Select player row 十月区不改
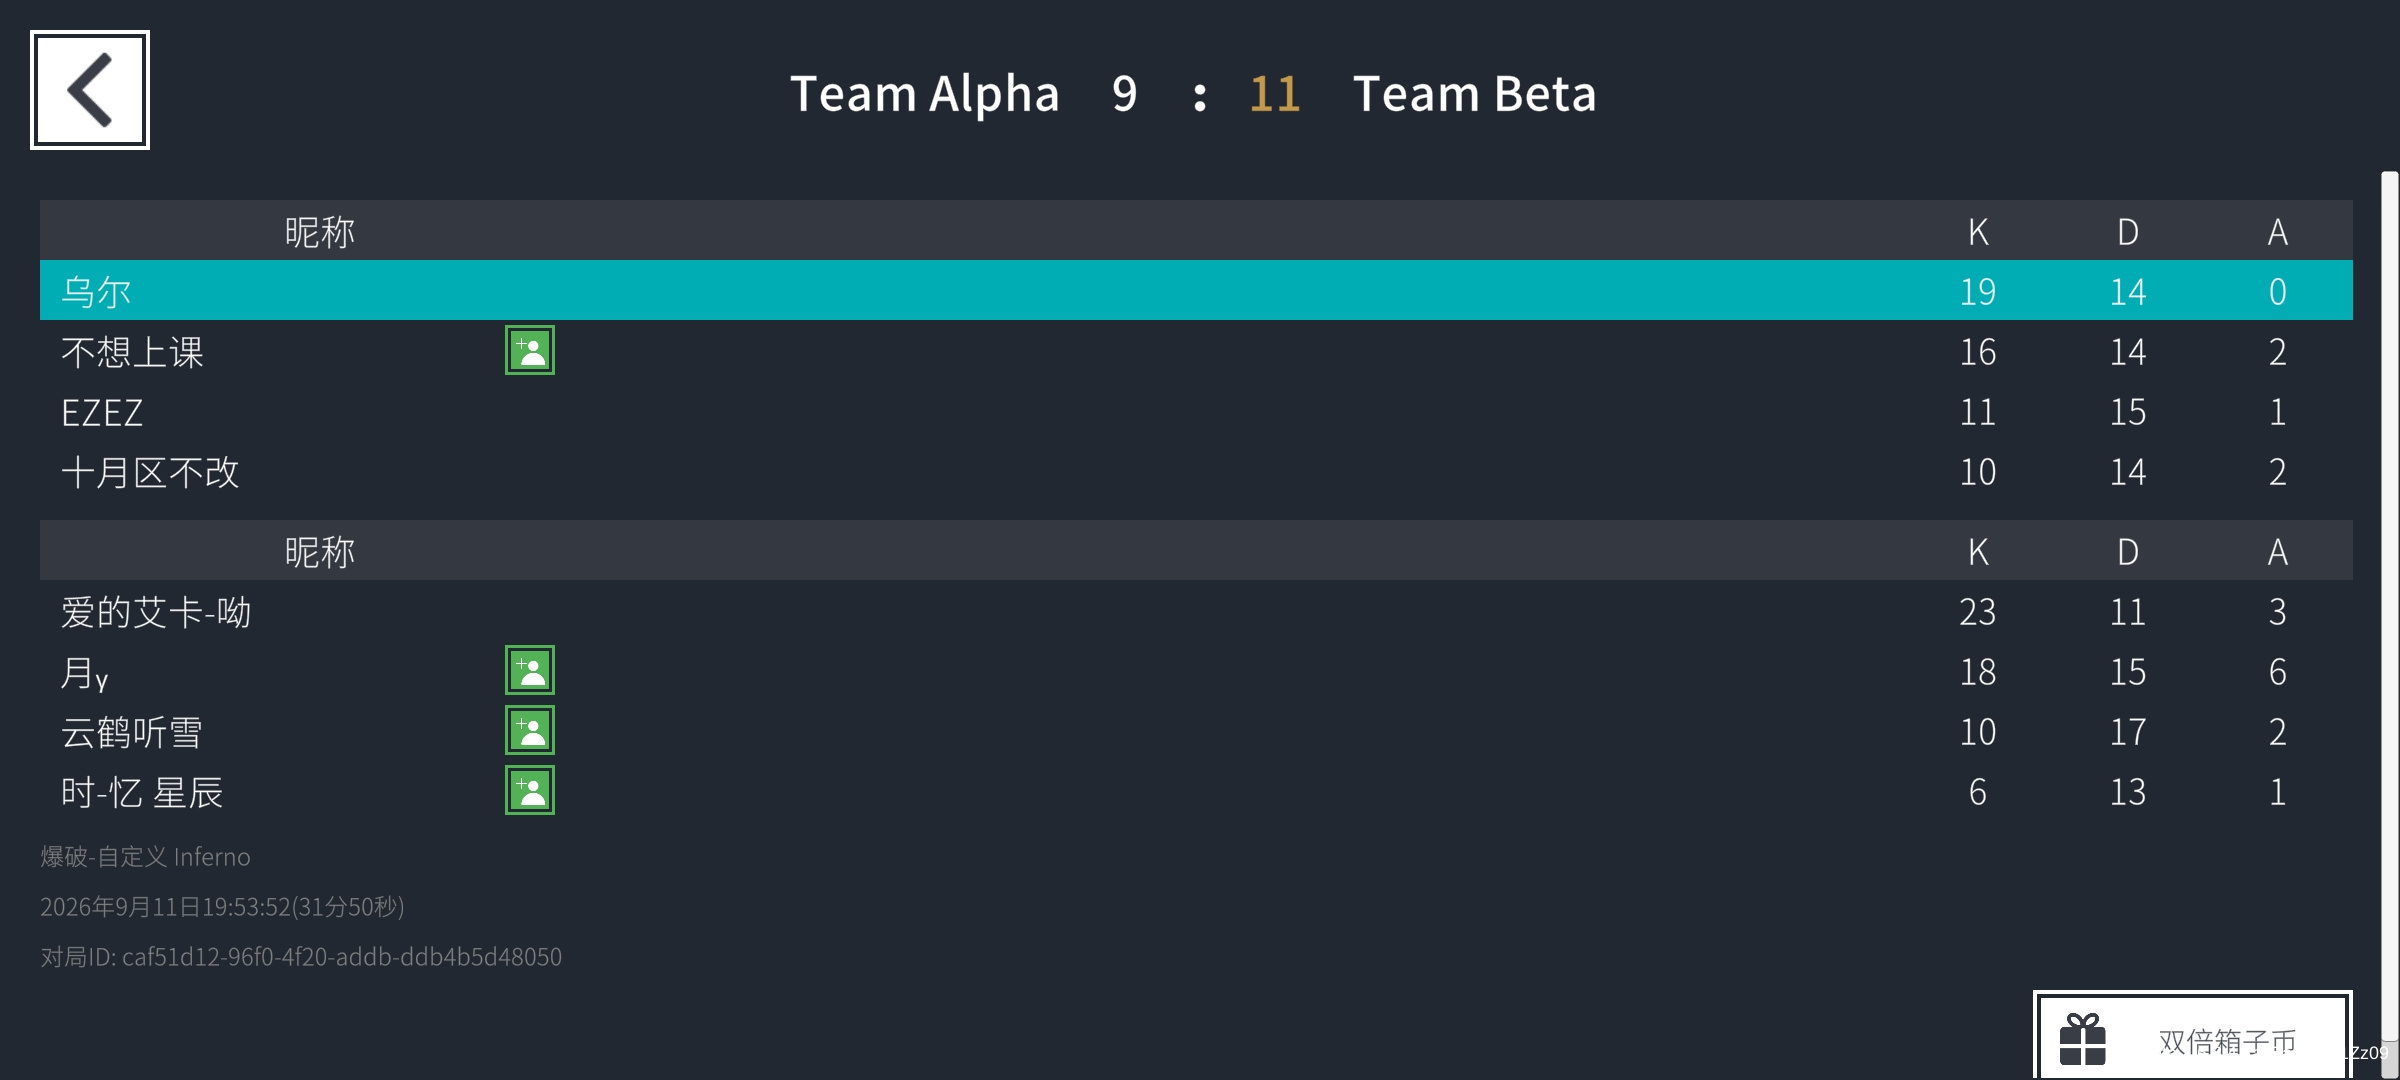Viewport: 2400px width, 1080px height. tap(1196, 471)
